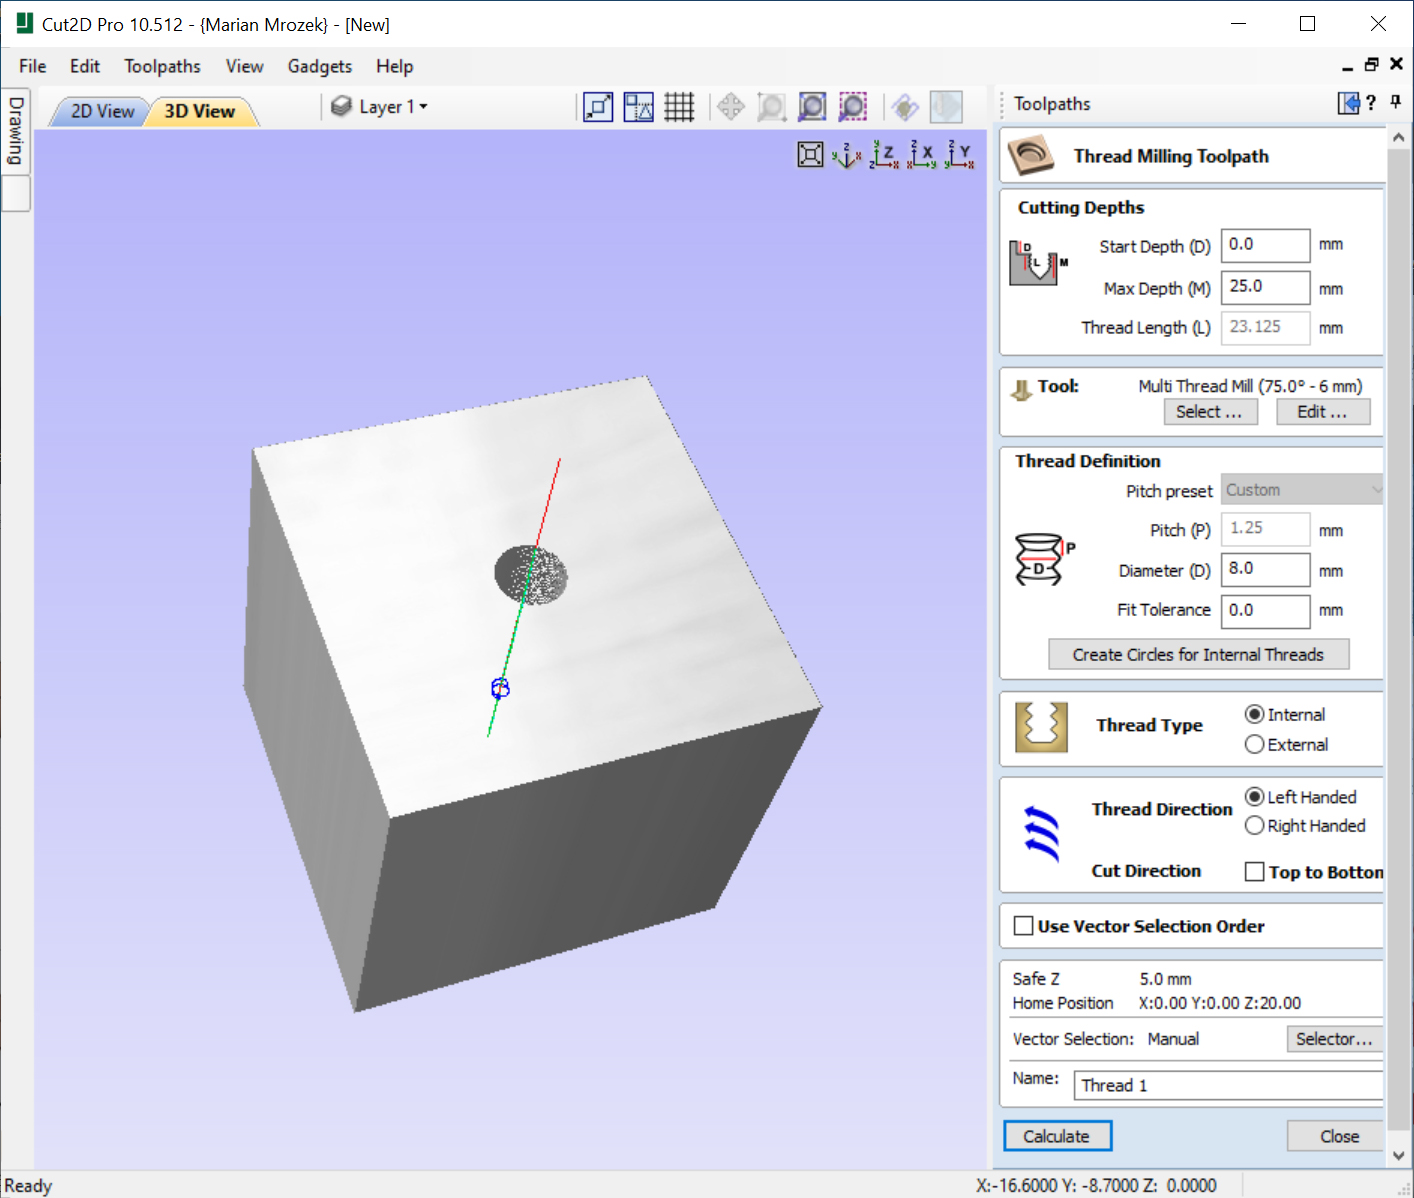Viewport: 1414px width, 1198px height.
Task: Choose Right Handed thread direction
Action: pos(1255,826)
